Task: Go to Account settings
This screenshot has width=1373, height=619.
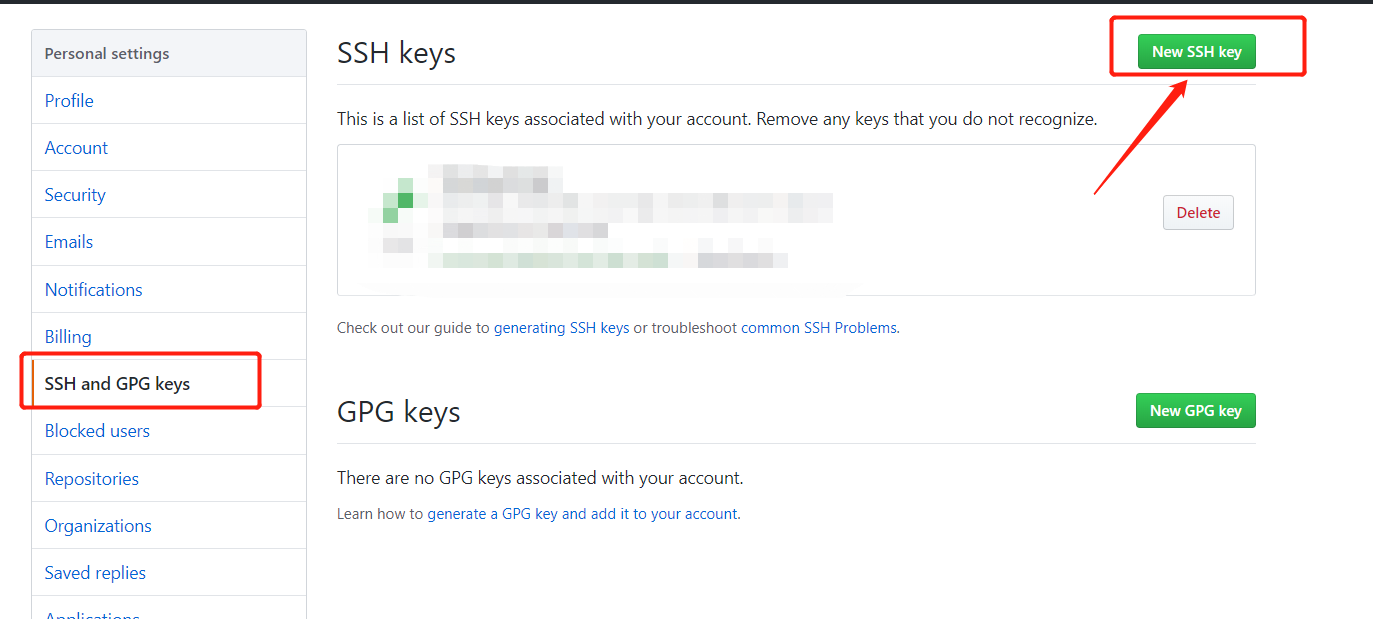Action: [x=76, y=148]
